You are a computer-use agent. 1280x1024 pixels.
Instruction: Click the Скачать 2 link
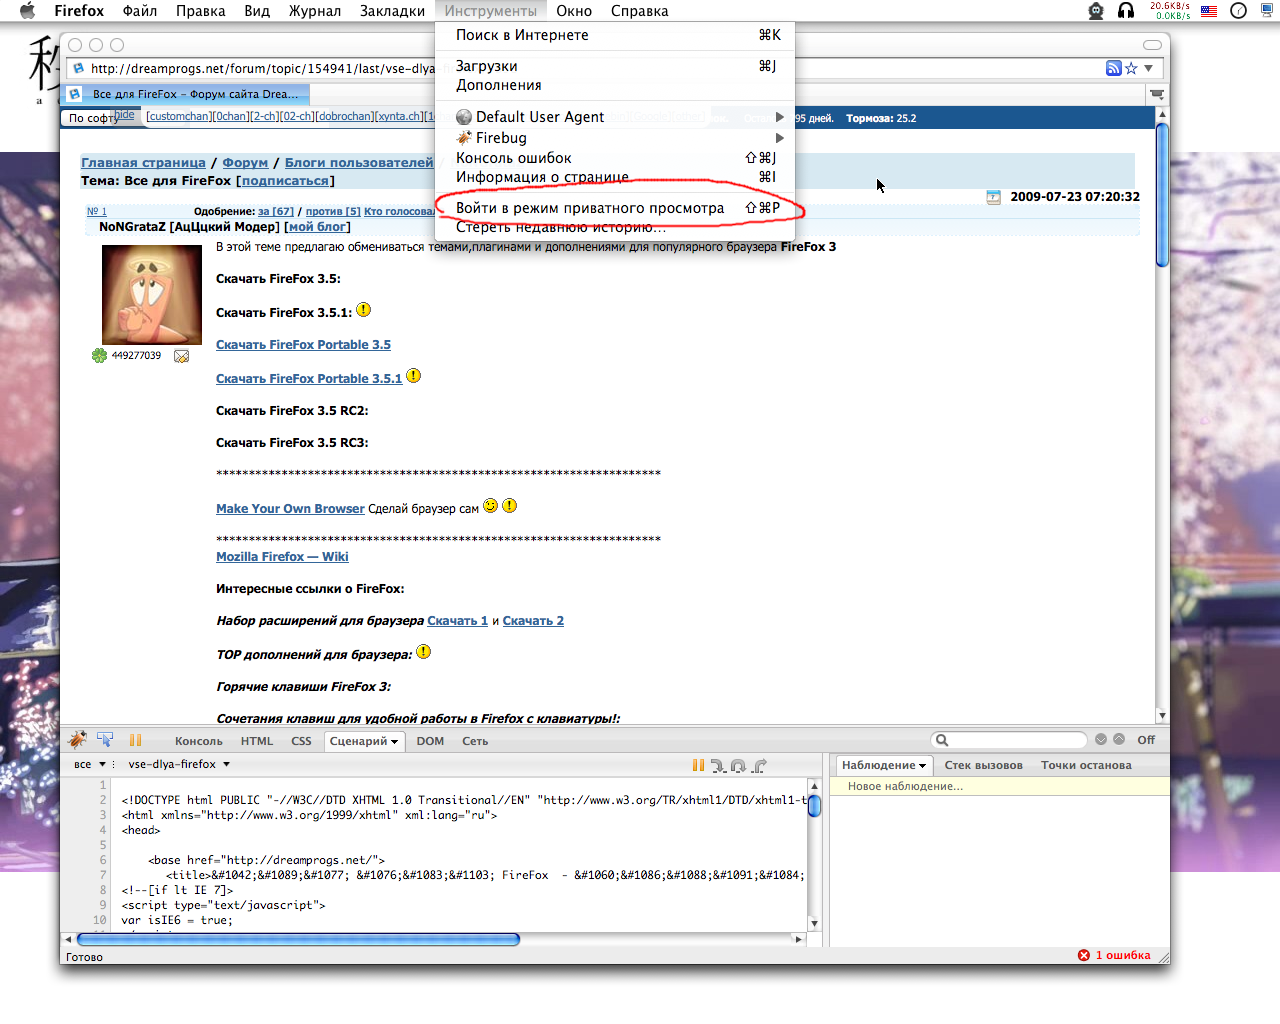tap(533, 621)
